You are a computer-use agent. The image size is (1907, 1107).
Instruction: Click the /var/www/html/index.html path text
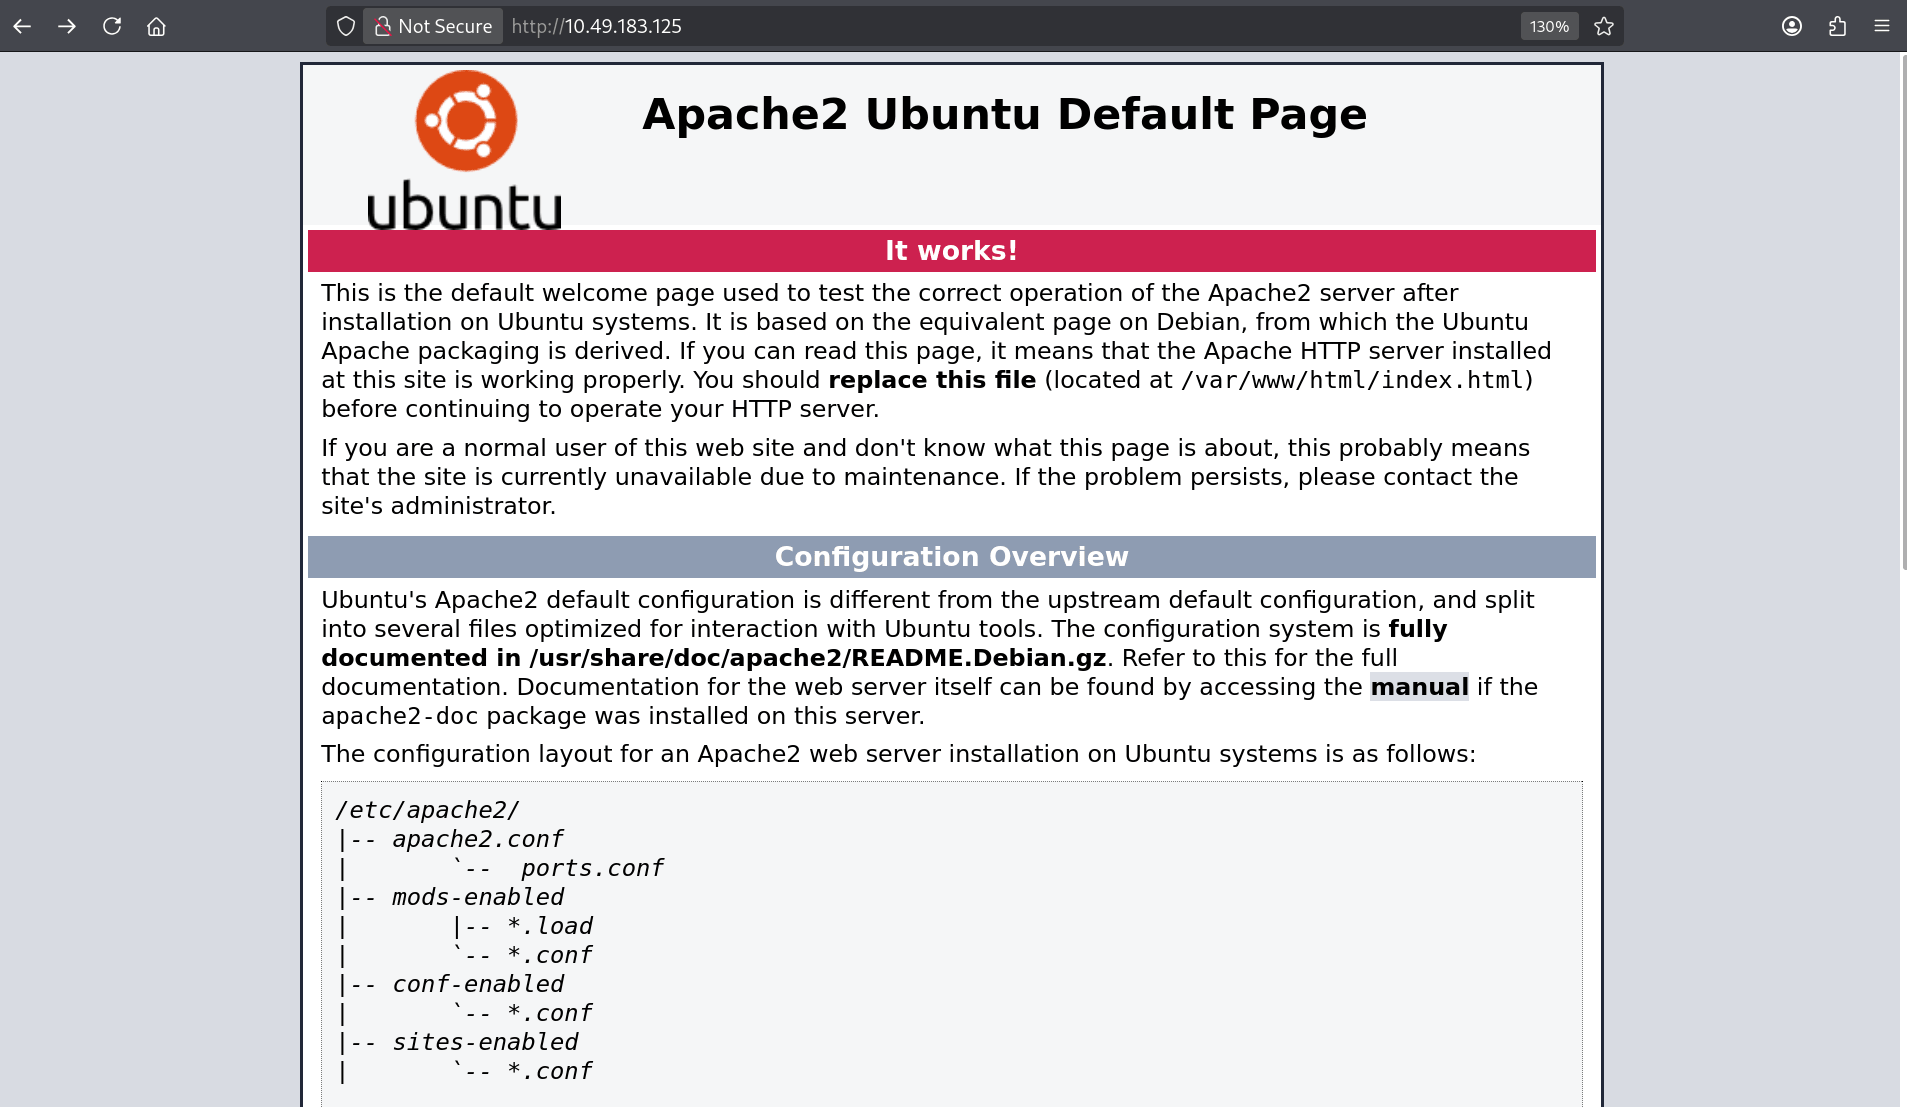click(1352, 380)
